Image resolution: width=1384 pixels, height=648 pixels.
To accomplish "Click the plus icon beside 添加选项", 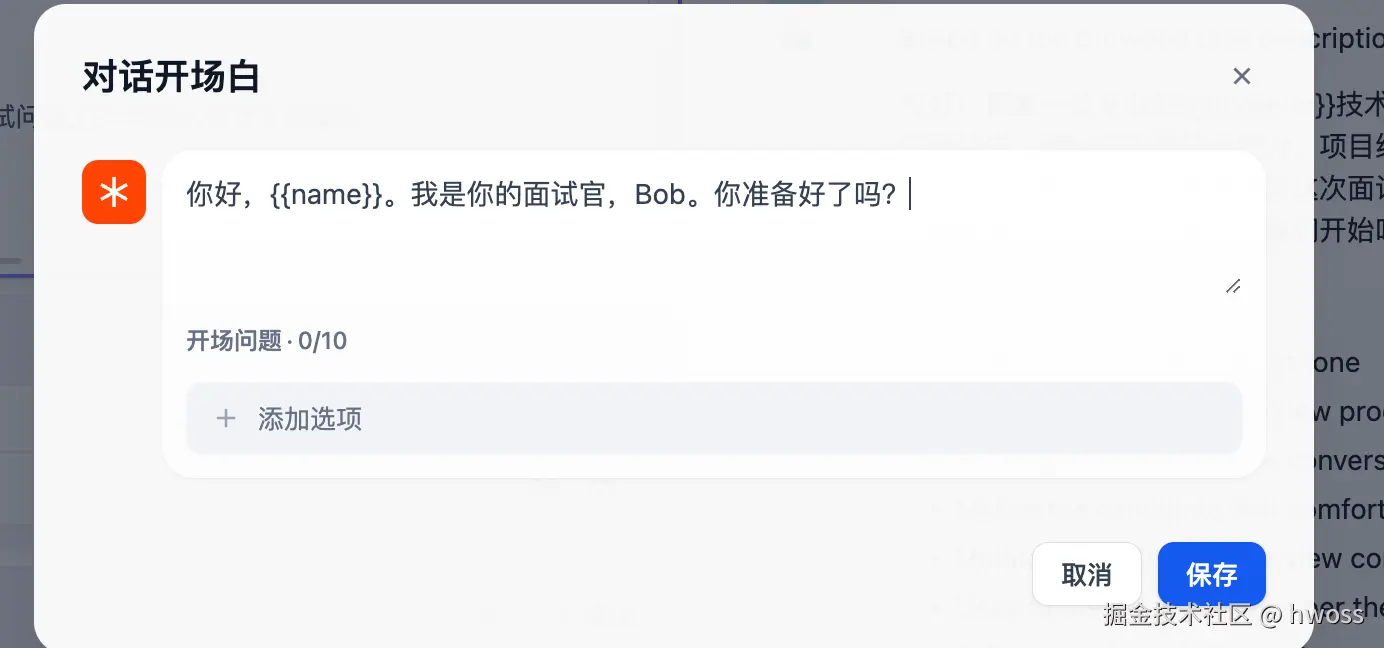I will [x=226, y=418].
